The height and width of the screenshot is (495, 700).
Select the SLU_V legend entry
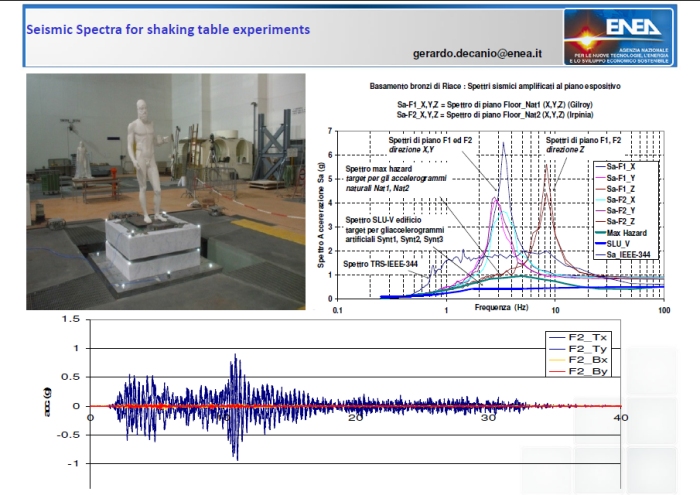pyautogui.click(x=628, y=244)
